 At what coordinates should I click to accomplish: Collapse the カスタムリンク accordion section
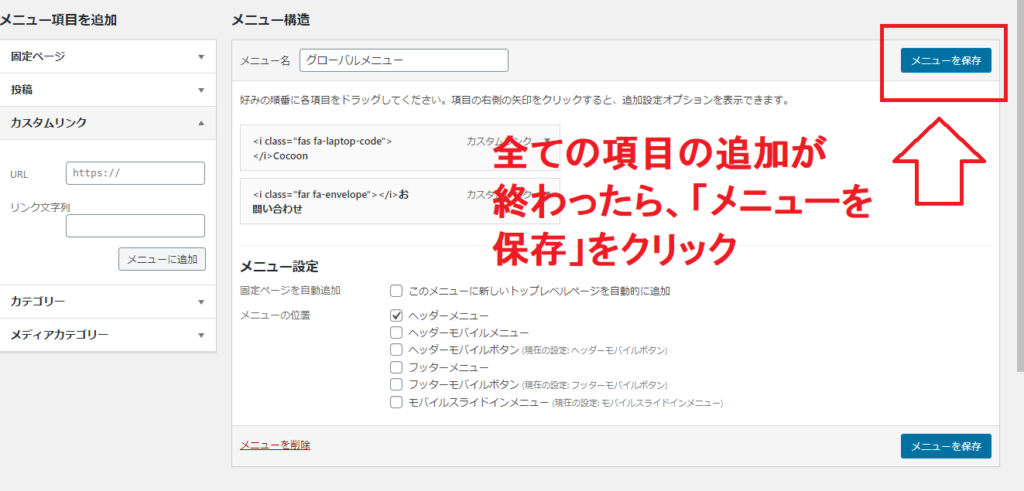click(108, 123)
